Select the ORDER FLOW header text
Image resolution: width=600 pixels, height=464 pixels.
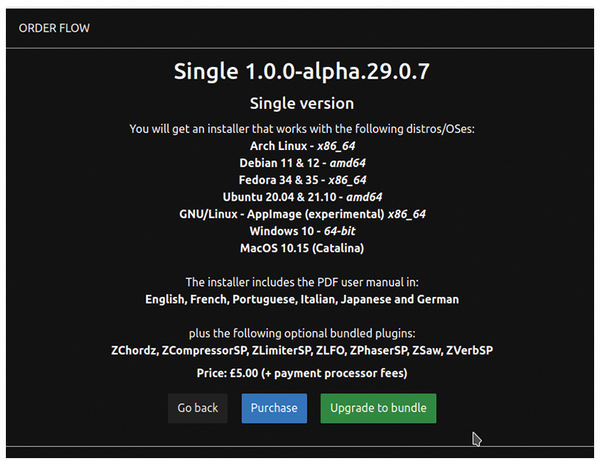click(x=54, y=28)
